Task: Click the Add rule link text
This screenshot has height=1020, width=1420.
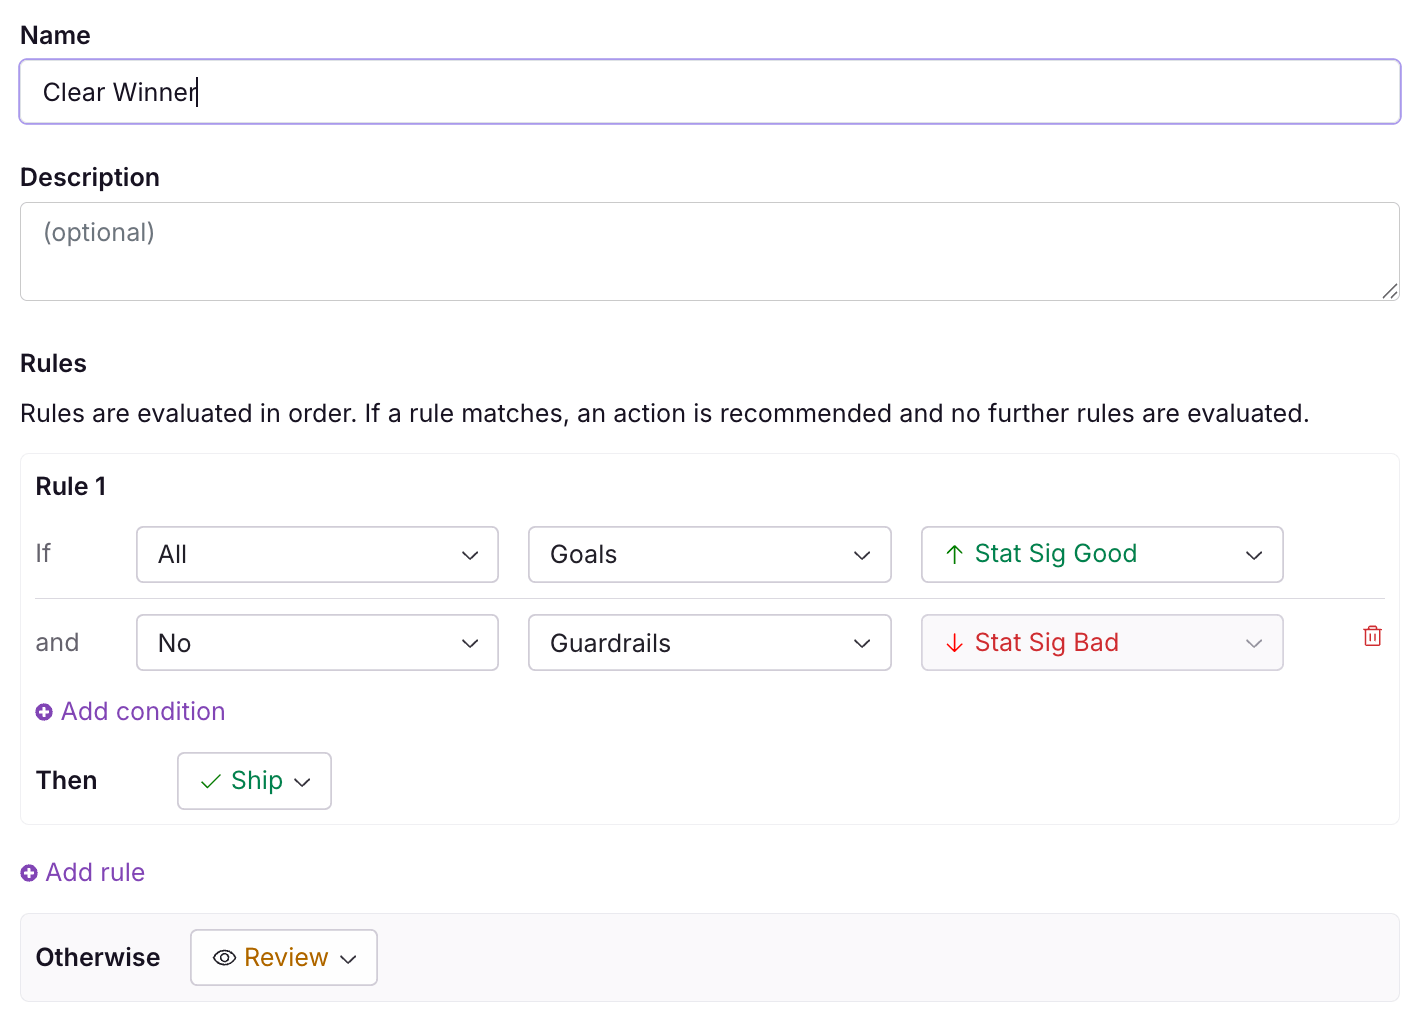Action: click(x=95, y=873)
